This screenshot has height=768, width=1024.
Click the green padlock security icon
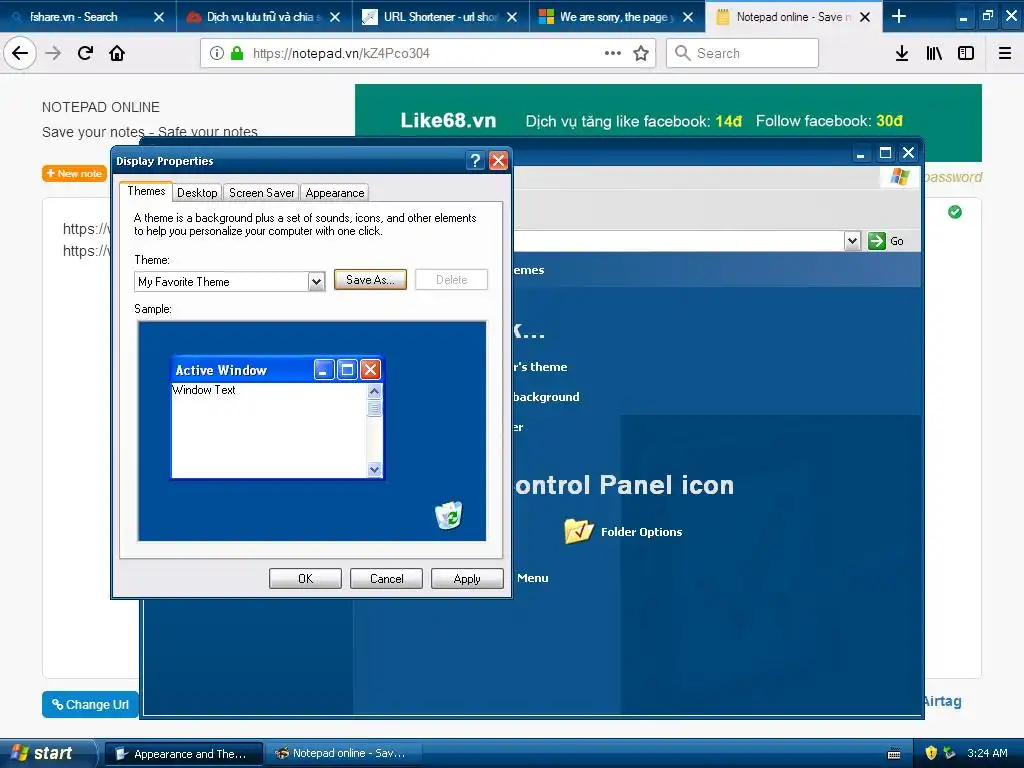click(237, 53)
